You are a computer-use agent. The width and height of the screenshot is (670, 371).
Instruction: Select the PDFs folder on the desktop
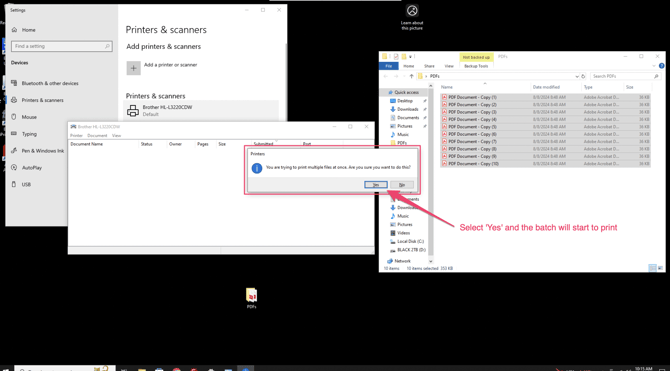point(252,298)
